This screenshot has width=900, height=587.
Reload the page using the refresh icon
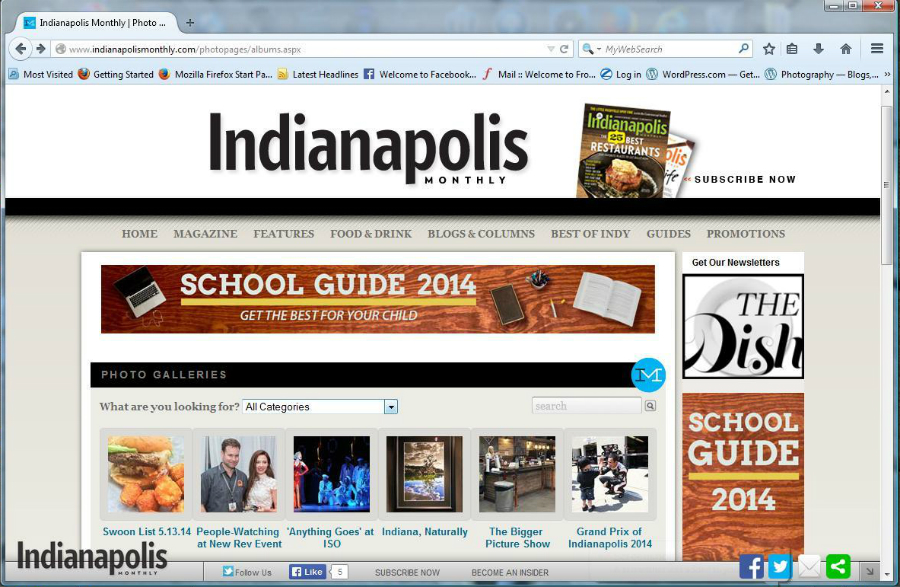pos(564,48)
